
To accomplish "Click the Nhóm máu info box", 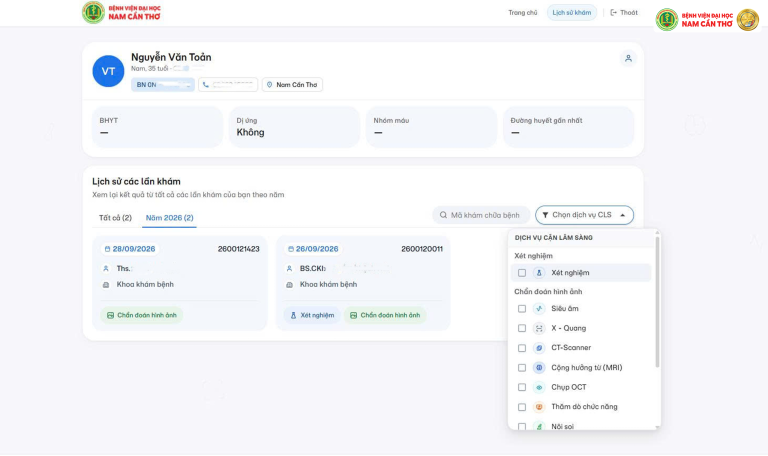I will click(432, 127).
